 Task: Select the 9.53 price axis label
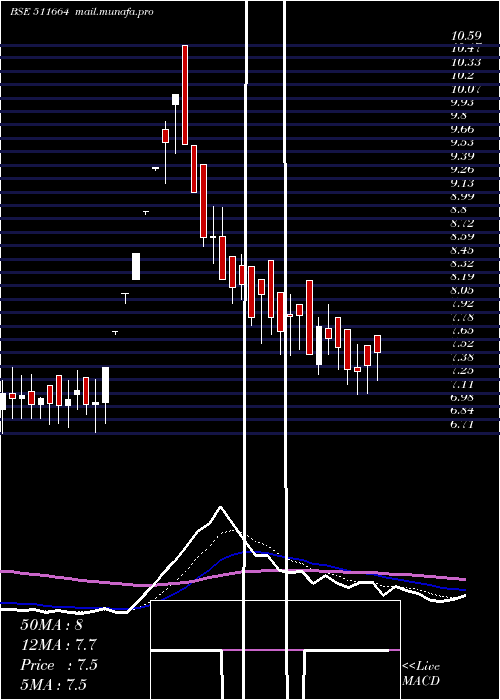[462, 143]
